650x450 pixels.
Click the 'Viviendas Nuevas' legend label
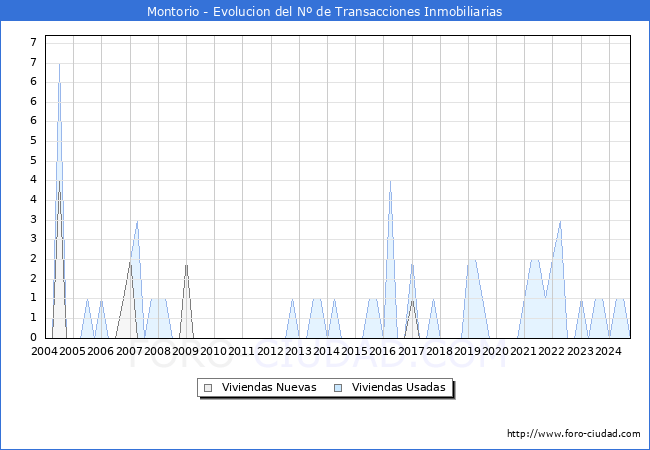click(269, 387)
